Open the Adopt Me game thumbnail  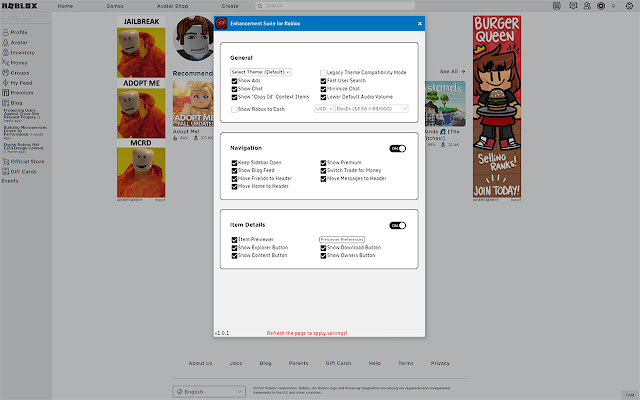tap(193, 104)
